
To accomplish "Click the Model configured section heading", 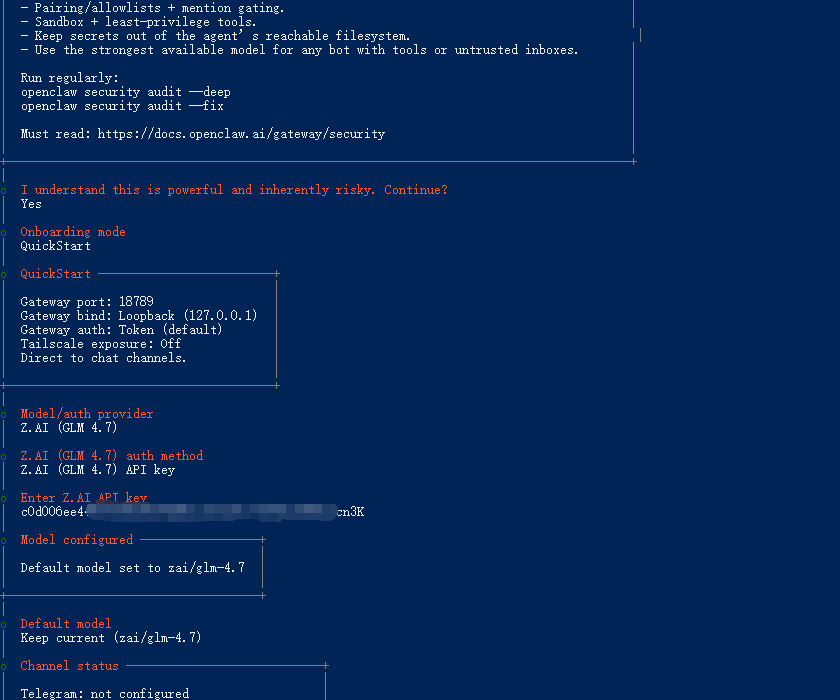I will coord(77,540).
